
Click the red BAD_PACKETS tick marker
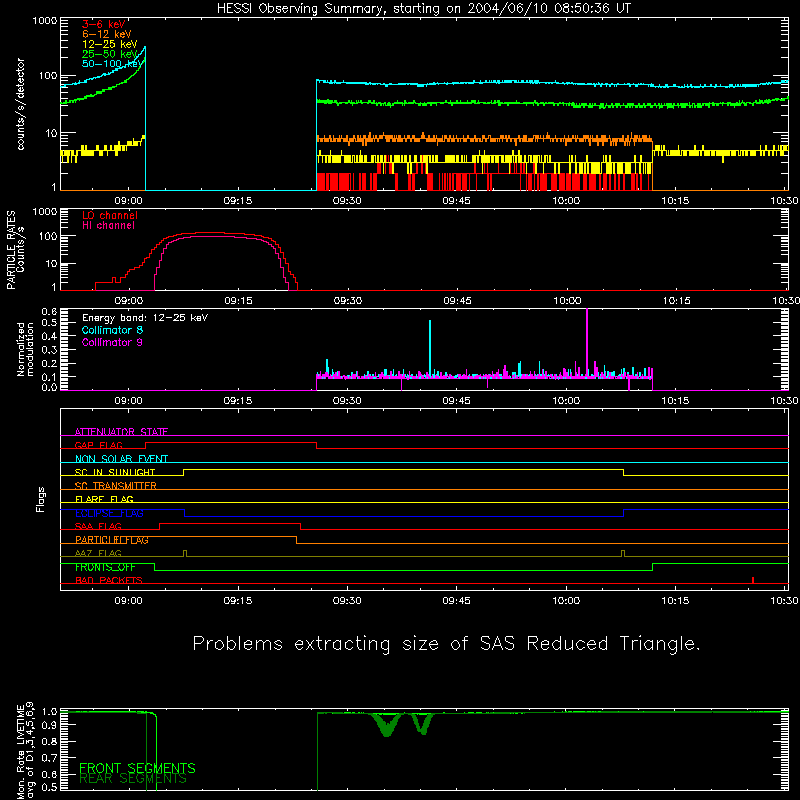[x=753, y=580]
